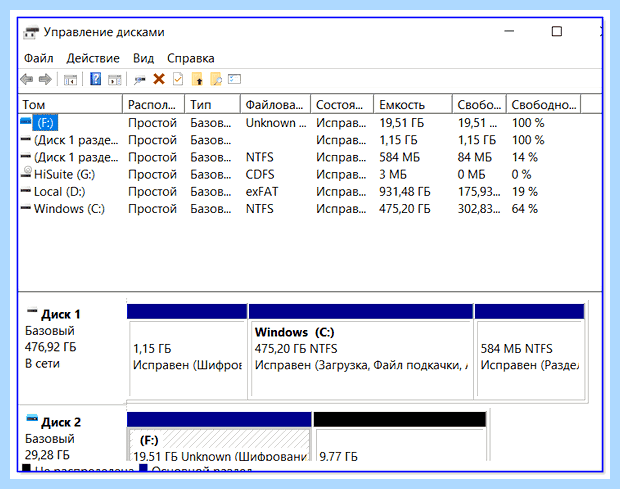Sort by the Файлова... column header
This screenshot has width=620, height=489.
[275, 104]
